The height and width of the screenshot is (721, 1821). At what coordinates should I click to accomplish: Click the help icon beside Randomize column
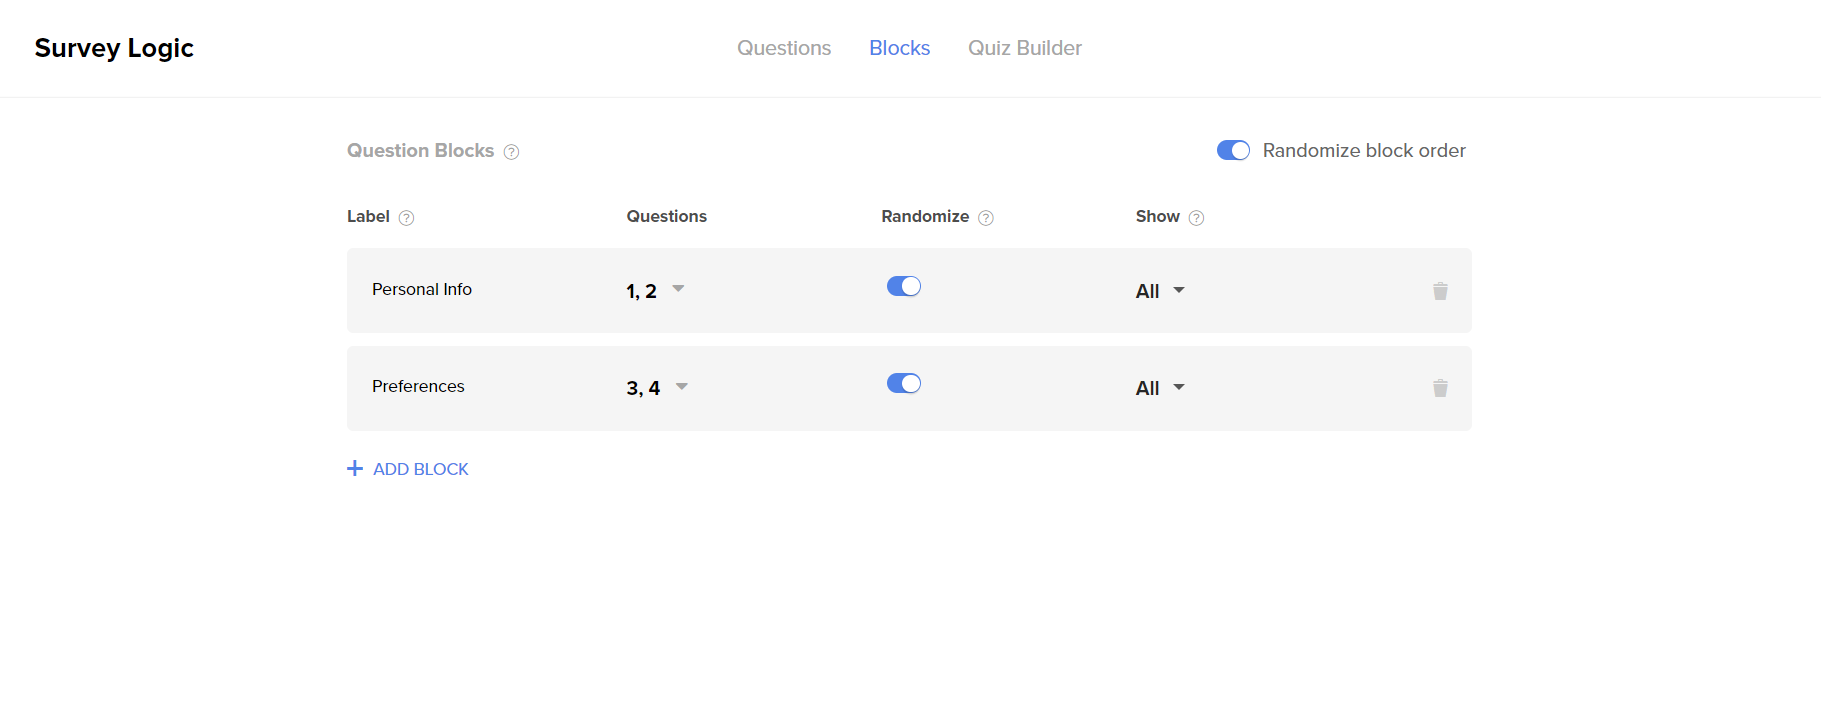click(987, 217)
